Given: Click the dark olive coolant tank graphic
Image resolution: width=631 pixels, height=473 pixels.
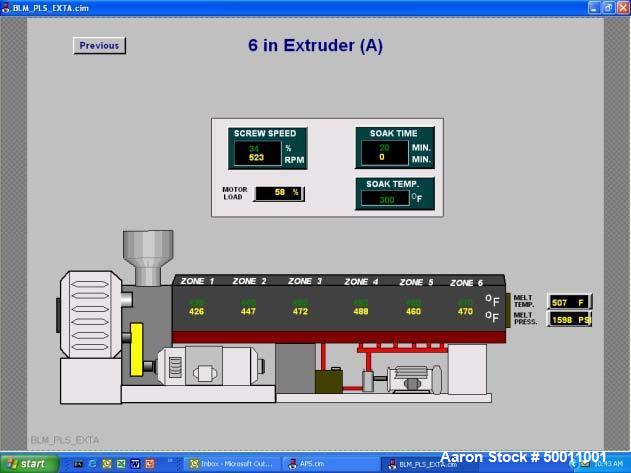Looking at the screenshot, I should tap(329, 381).
